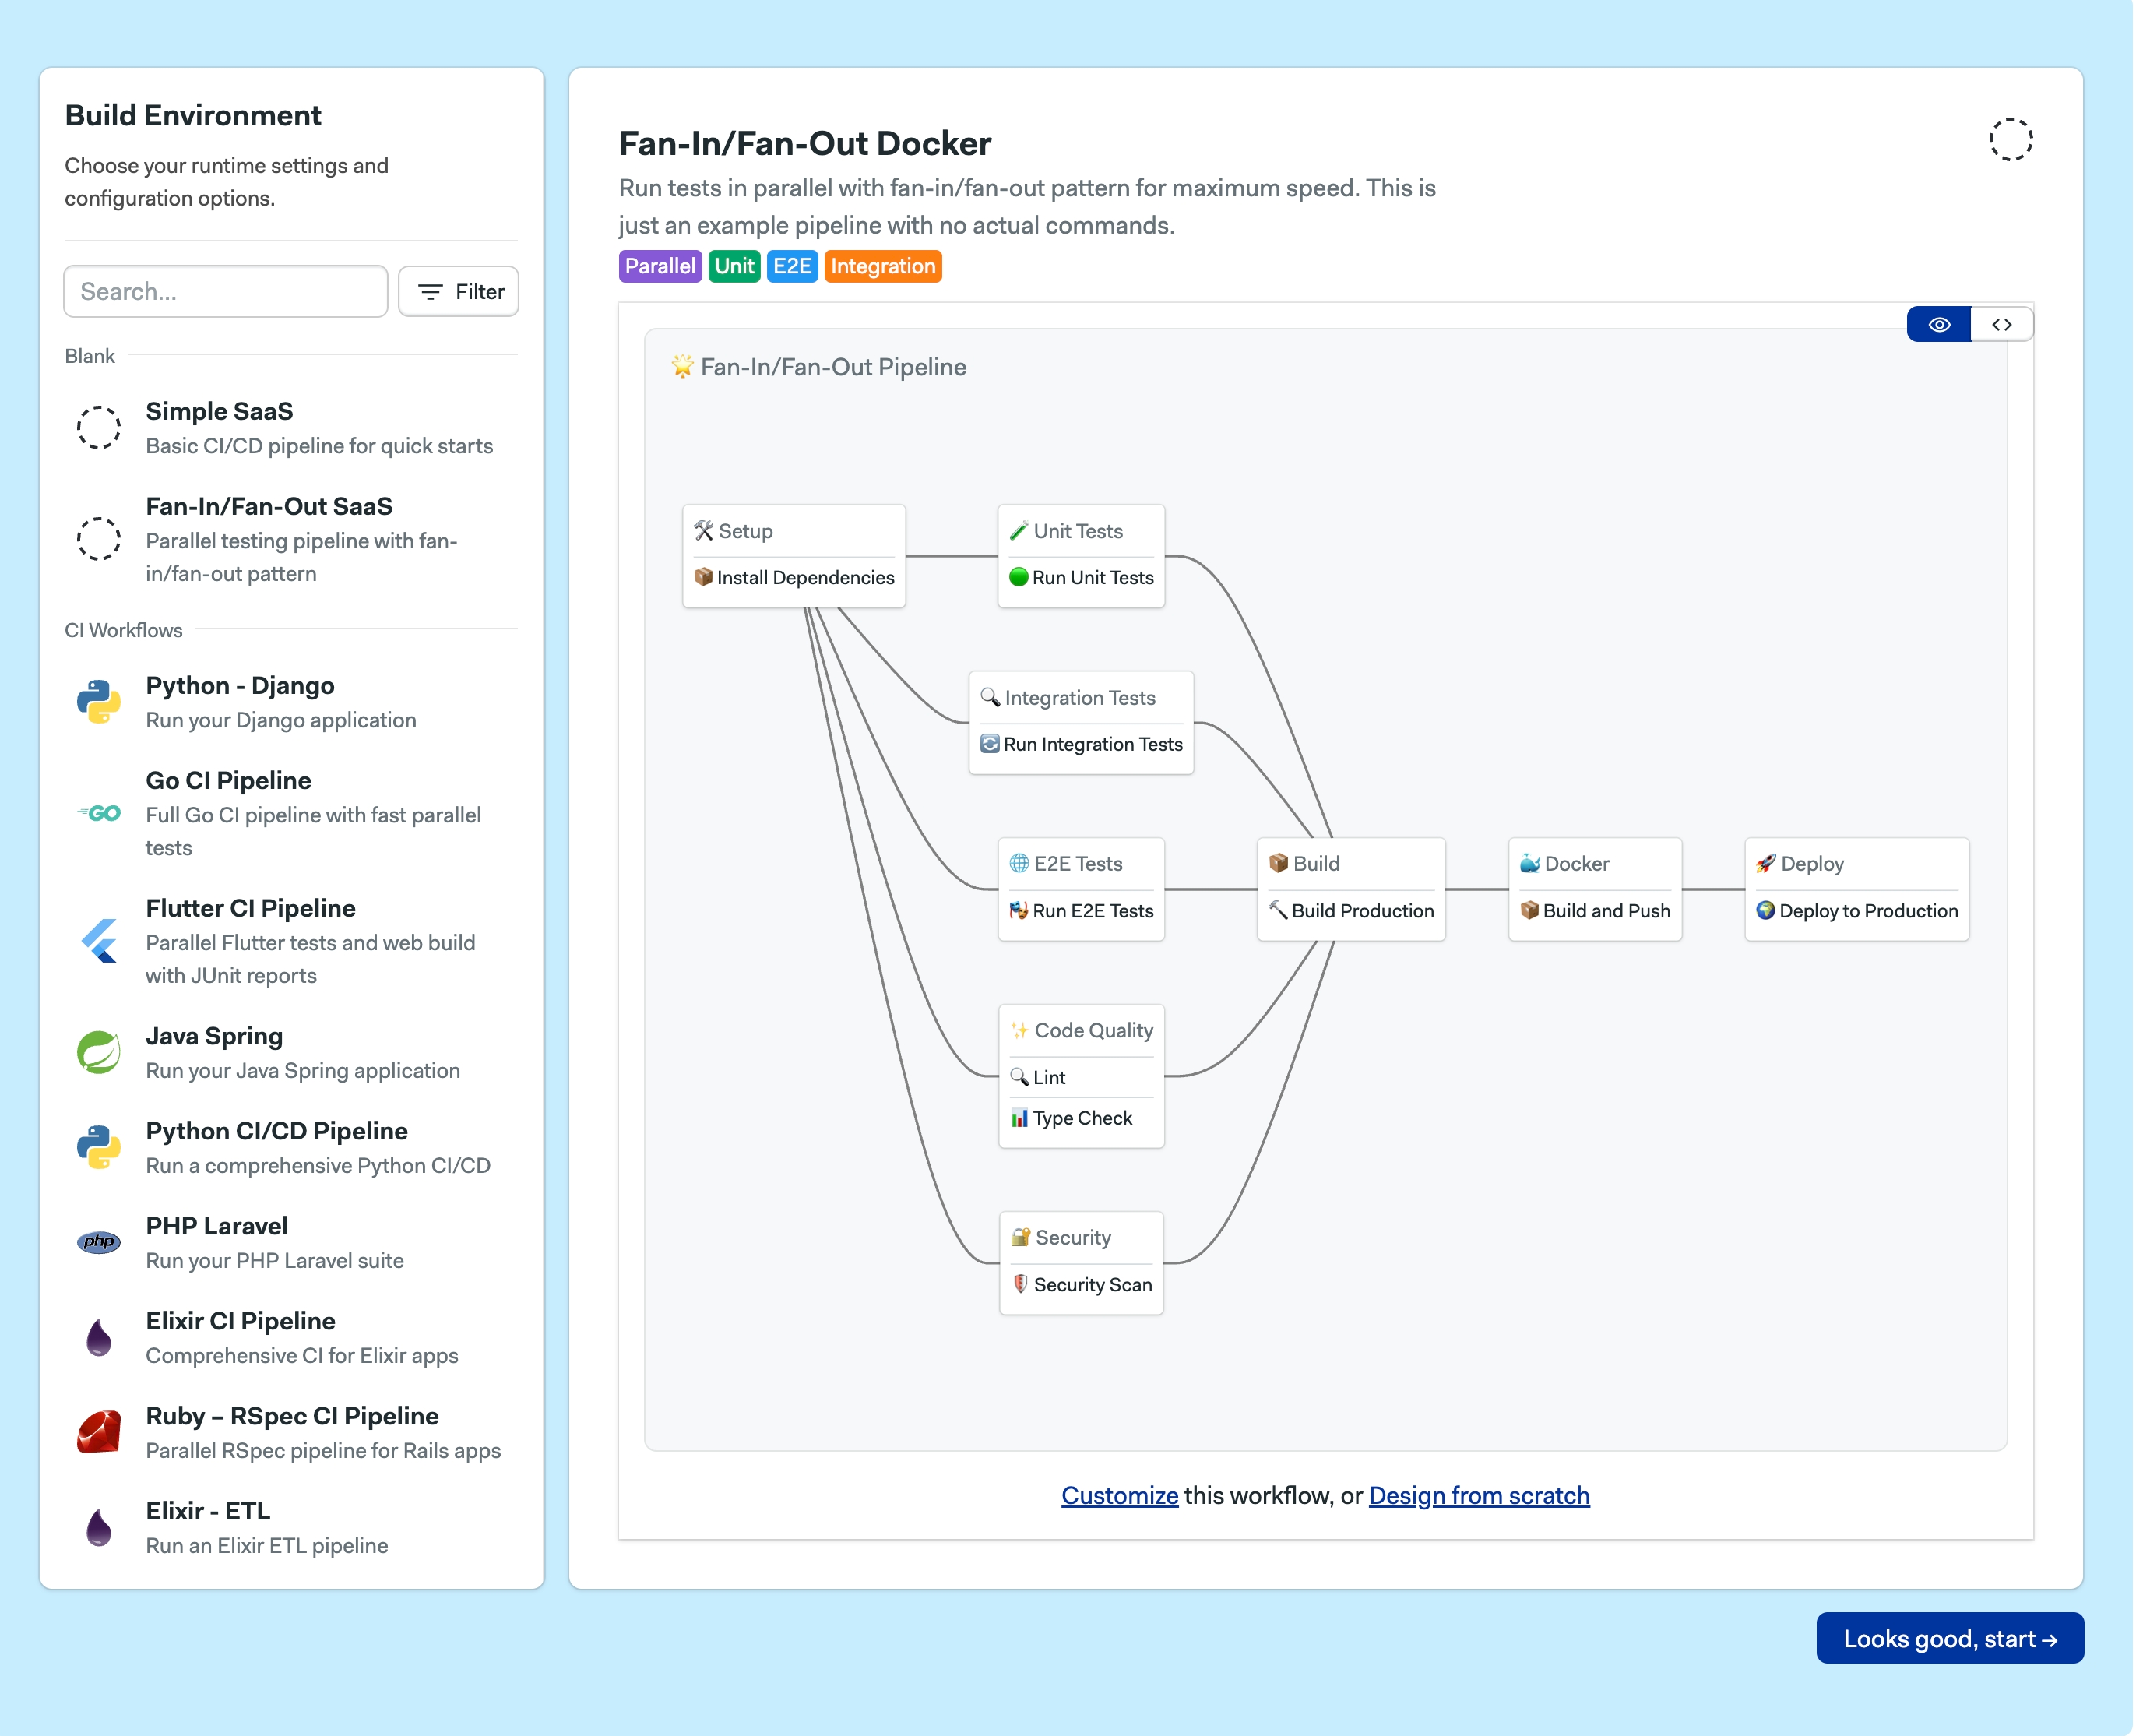The width and height of the screenshot is (2136, 1736).
Task: Select the Flutter CI Pipeline icon
Action: click(x=98, y=941)
